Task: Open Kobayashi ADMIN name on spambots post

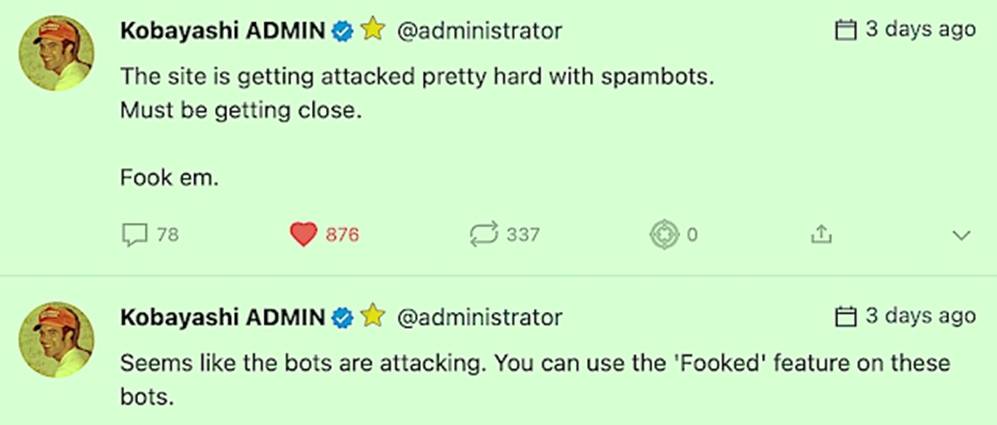Action: click(222, 31)
